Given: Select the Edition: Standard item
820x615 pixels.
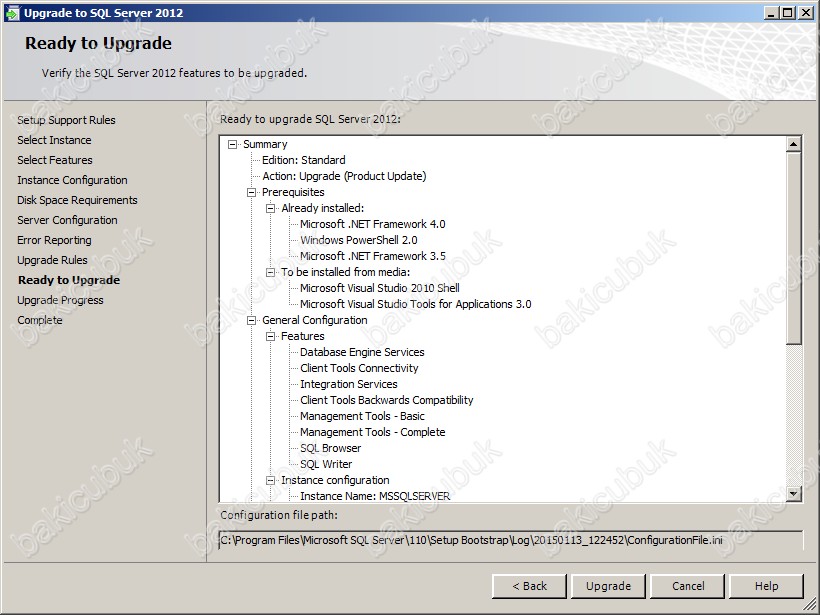Looking at the screenshot, I should [x=304, y=160].
